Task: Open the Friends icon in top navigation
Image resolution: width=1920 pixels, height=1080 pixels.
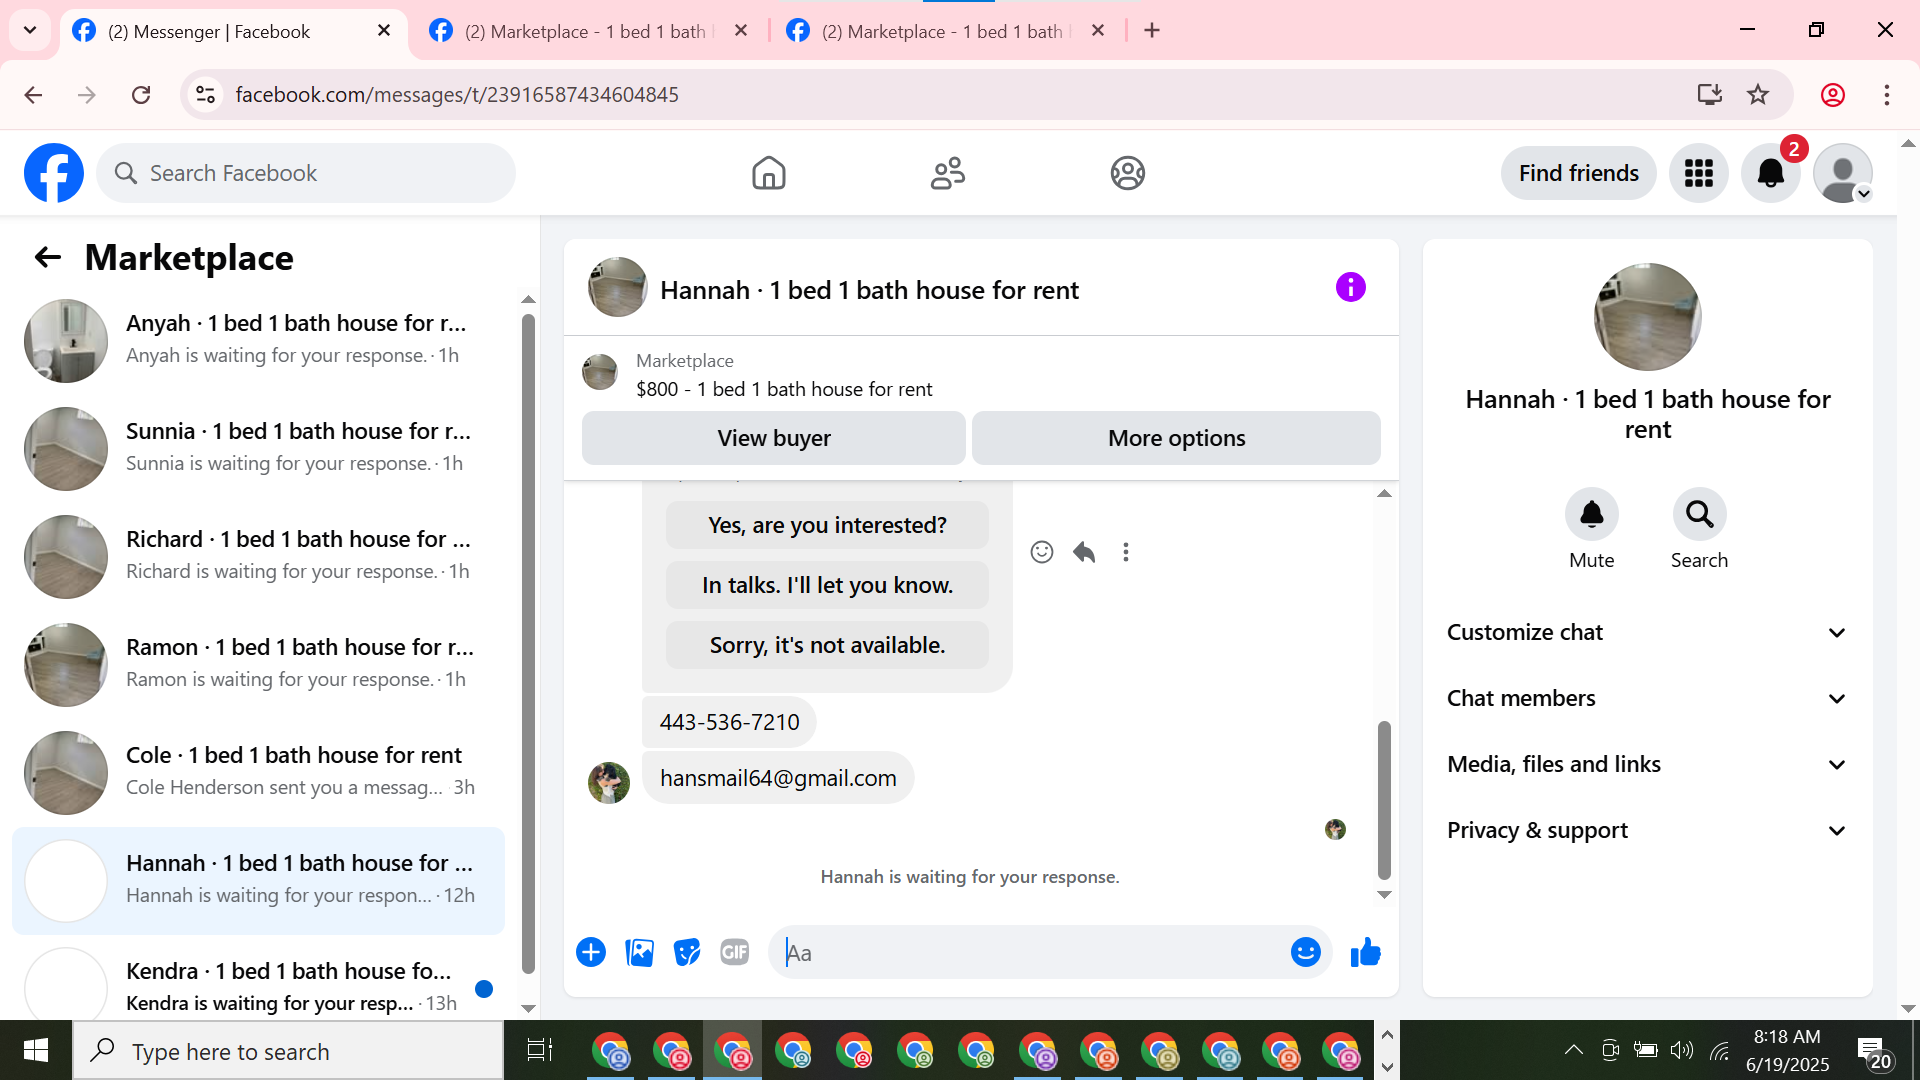Action: click(x=948, y=173)
